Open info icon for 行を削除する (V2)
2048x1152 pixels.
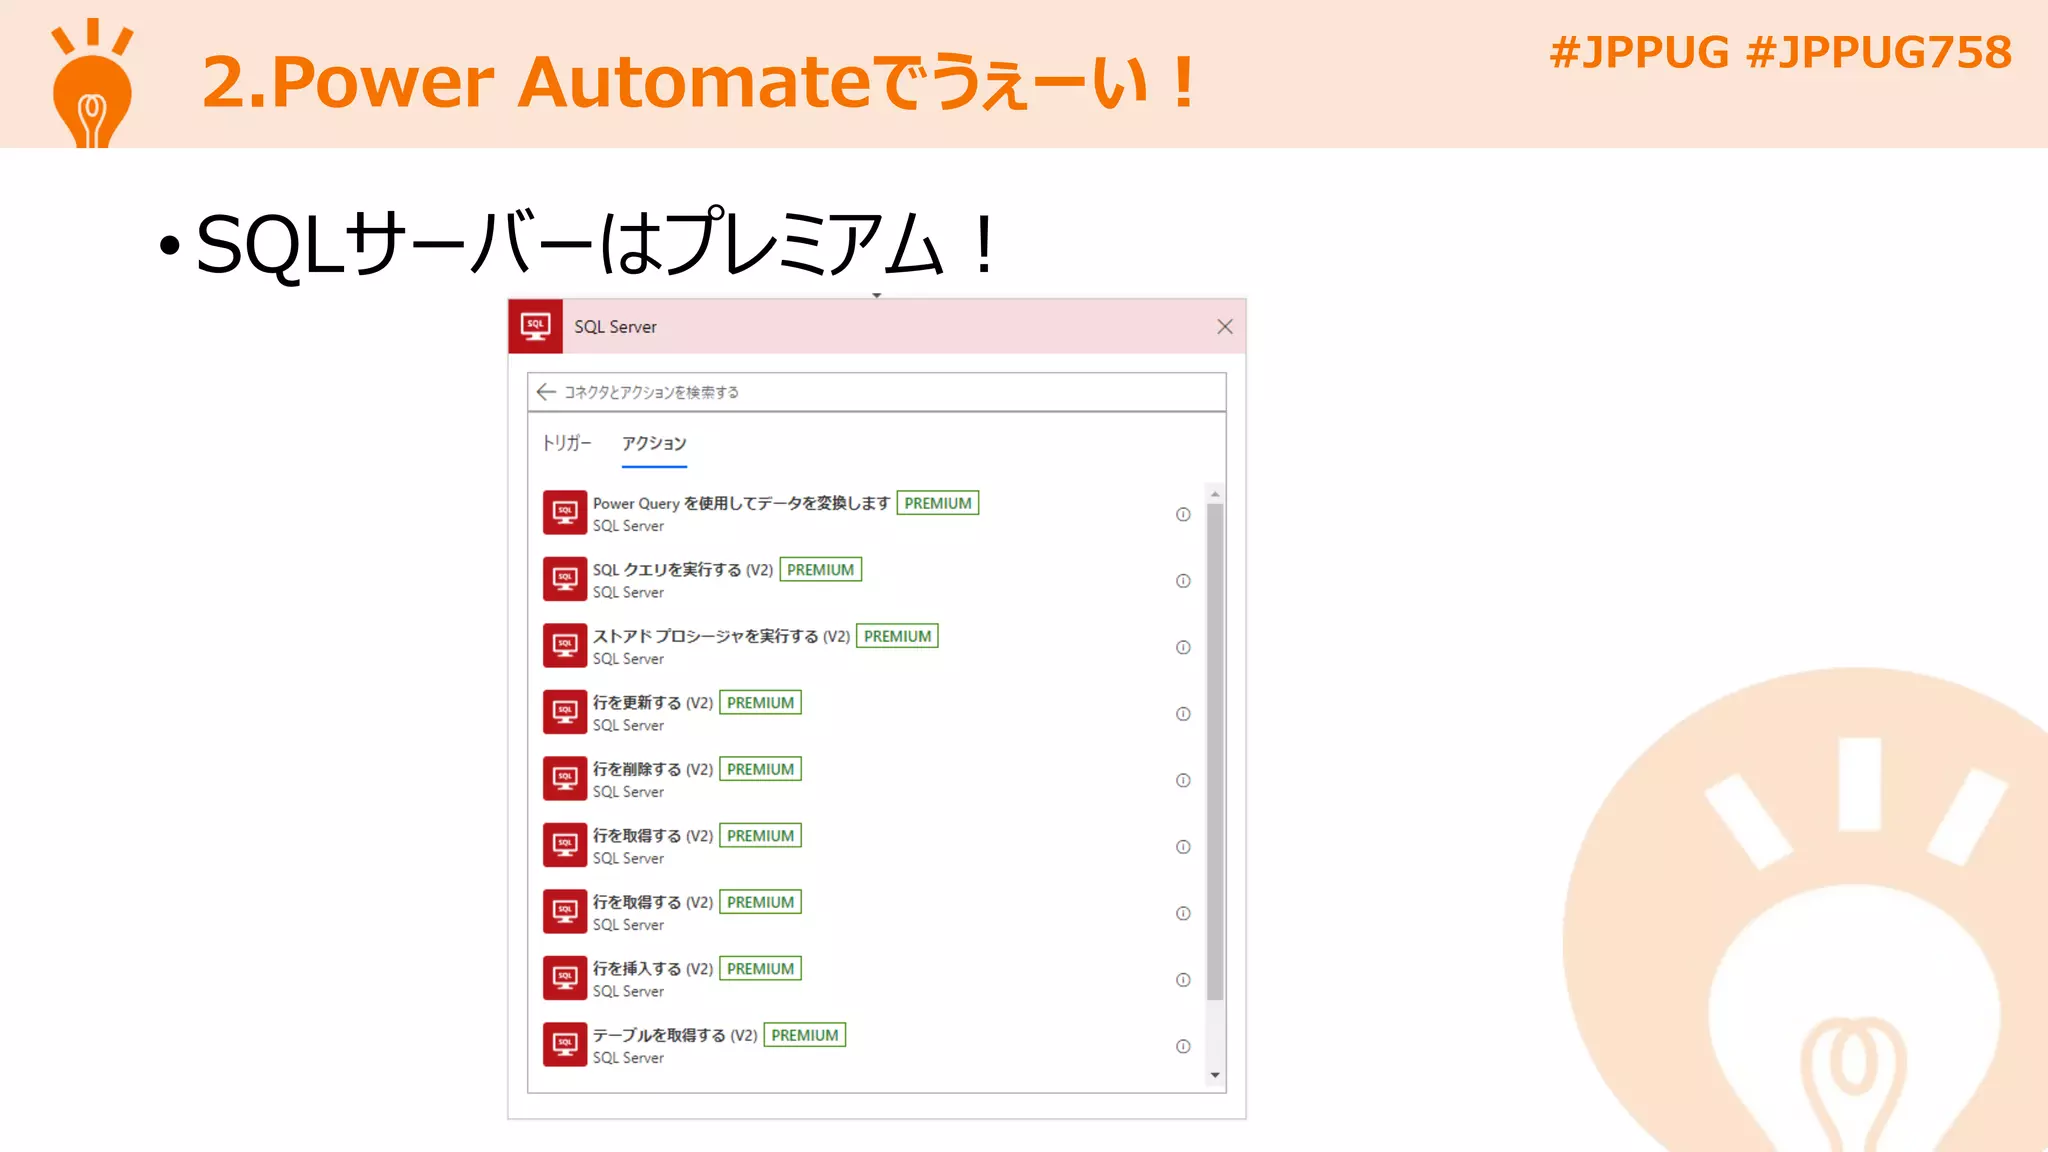tap(1183, 781)
